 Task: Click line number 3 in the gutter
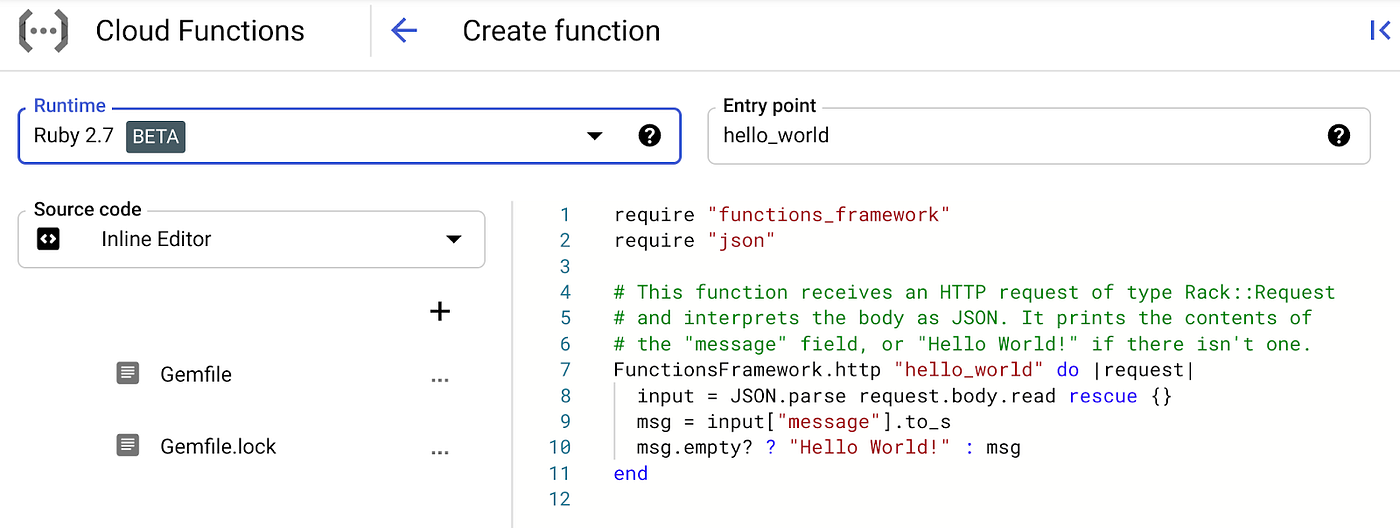coord(565,266)
